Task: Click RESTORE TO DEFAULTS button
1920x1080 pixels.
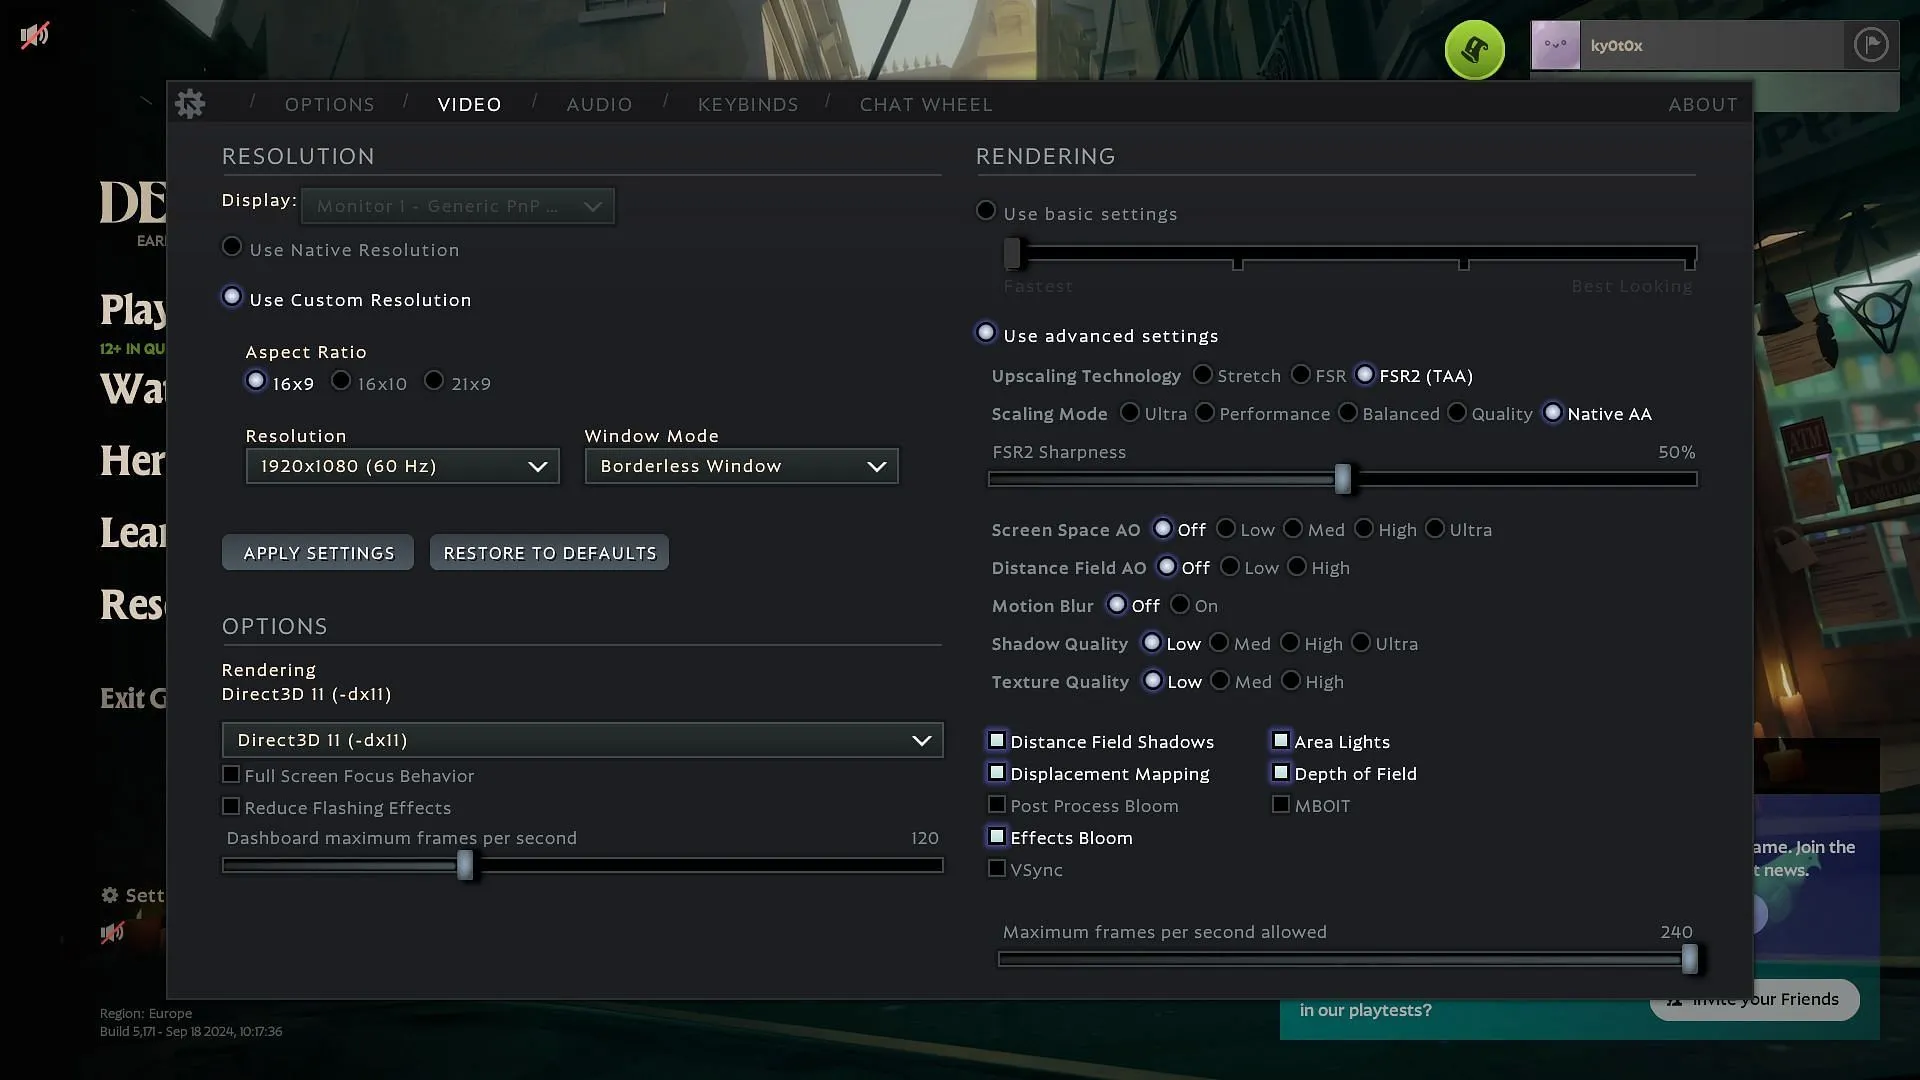Action: pos(550,553)
